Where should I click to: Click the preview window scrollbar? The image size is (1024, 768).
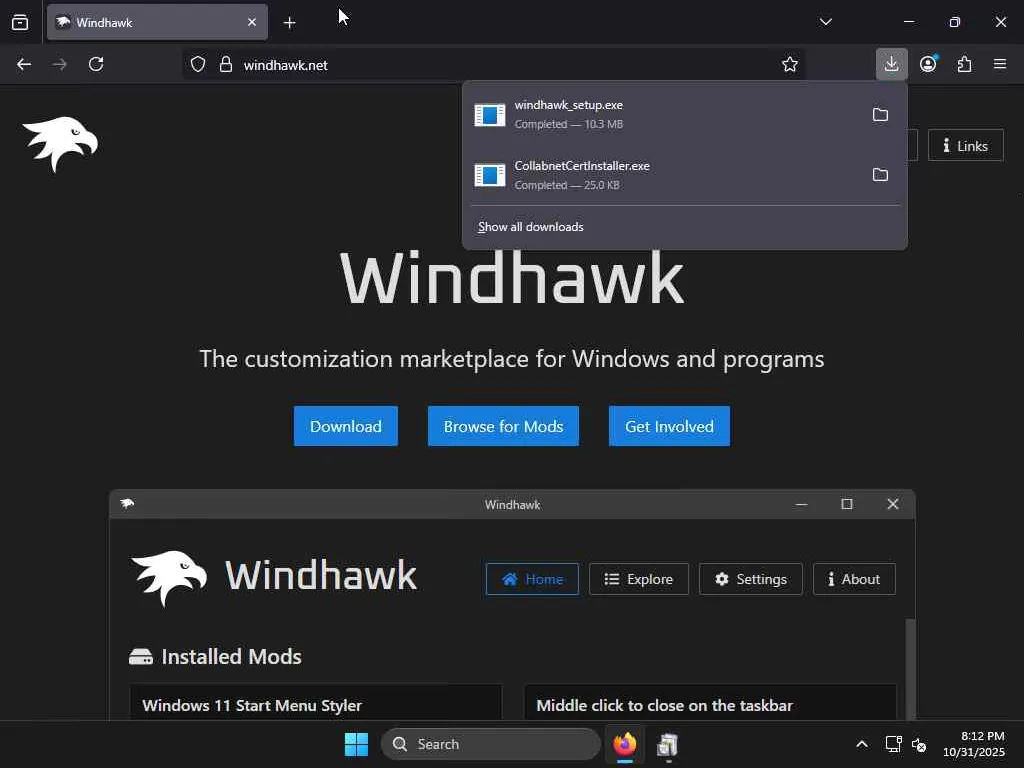(x=910, y=667)
